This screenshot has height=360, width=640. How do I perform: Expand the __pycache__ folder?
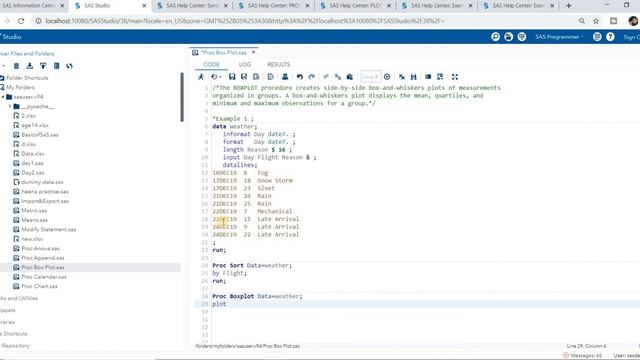click(x=10, y=107)
